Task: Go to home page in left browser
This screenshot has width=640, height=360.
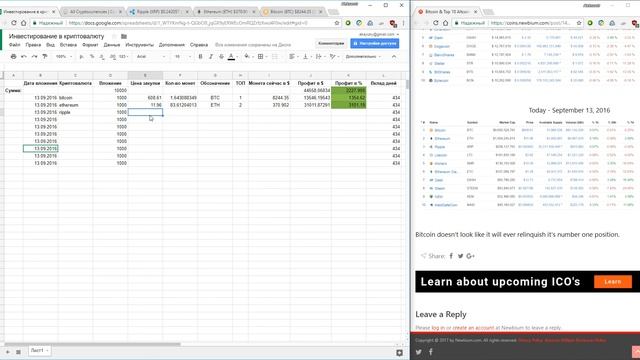Action: (24, 23)
